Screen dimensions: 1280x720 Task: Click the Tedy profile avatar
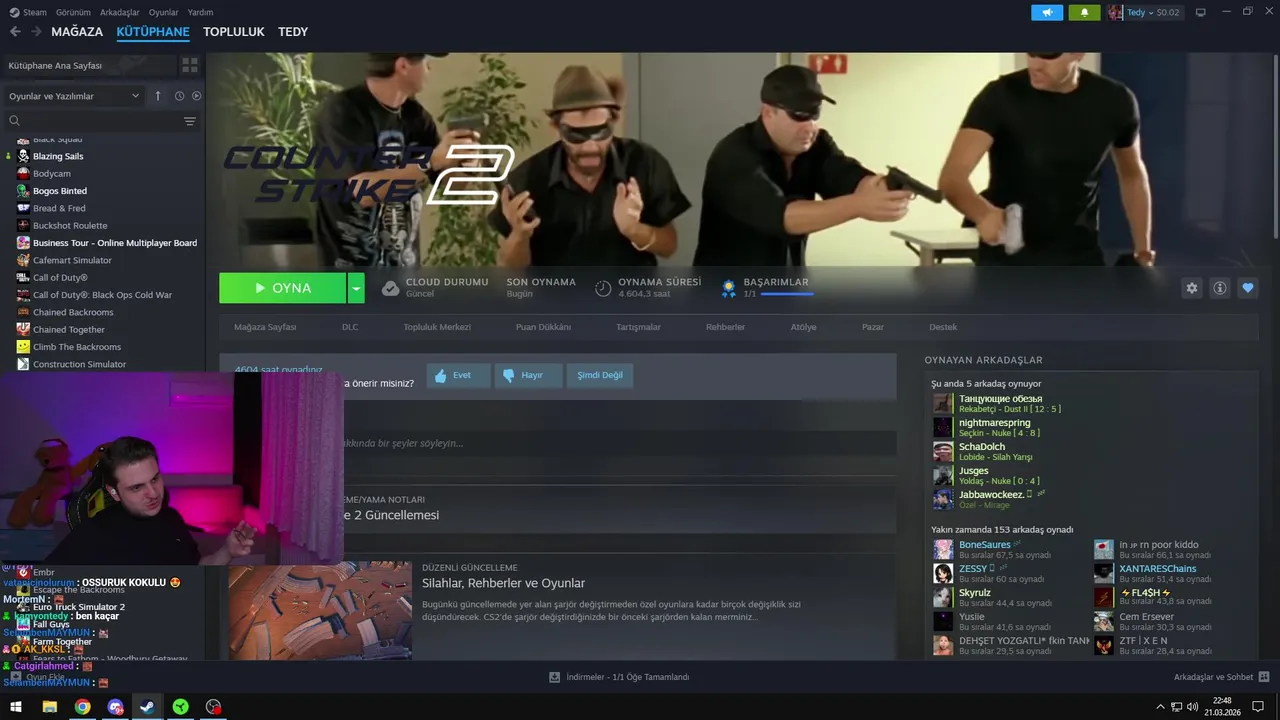point(1115,12)
